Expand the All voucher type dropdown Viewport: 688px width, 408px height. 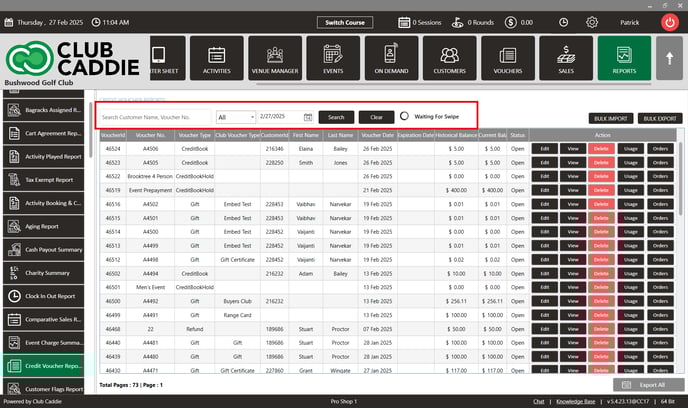[236, 117]
